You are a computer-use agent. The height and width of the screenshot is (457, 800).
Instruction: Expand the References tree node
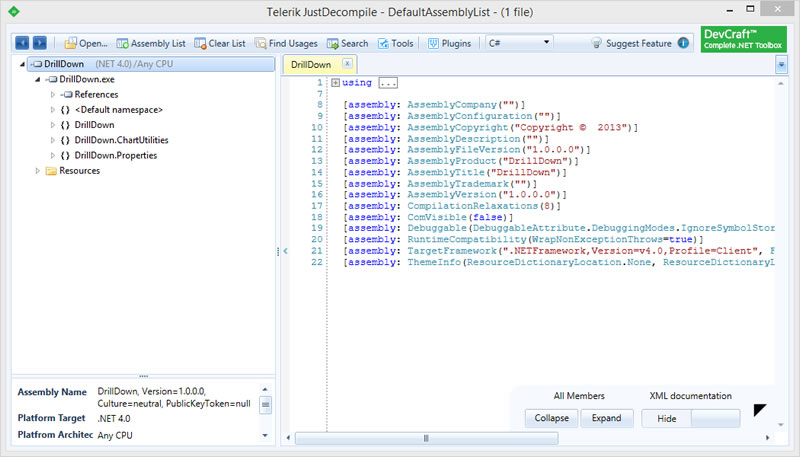tap(53, 94)
